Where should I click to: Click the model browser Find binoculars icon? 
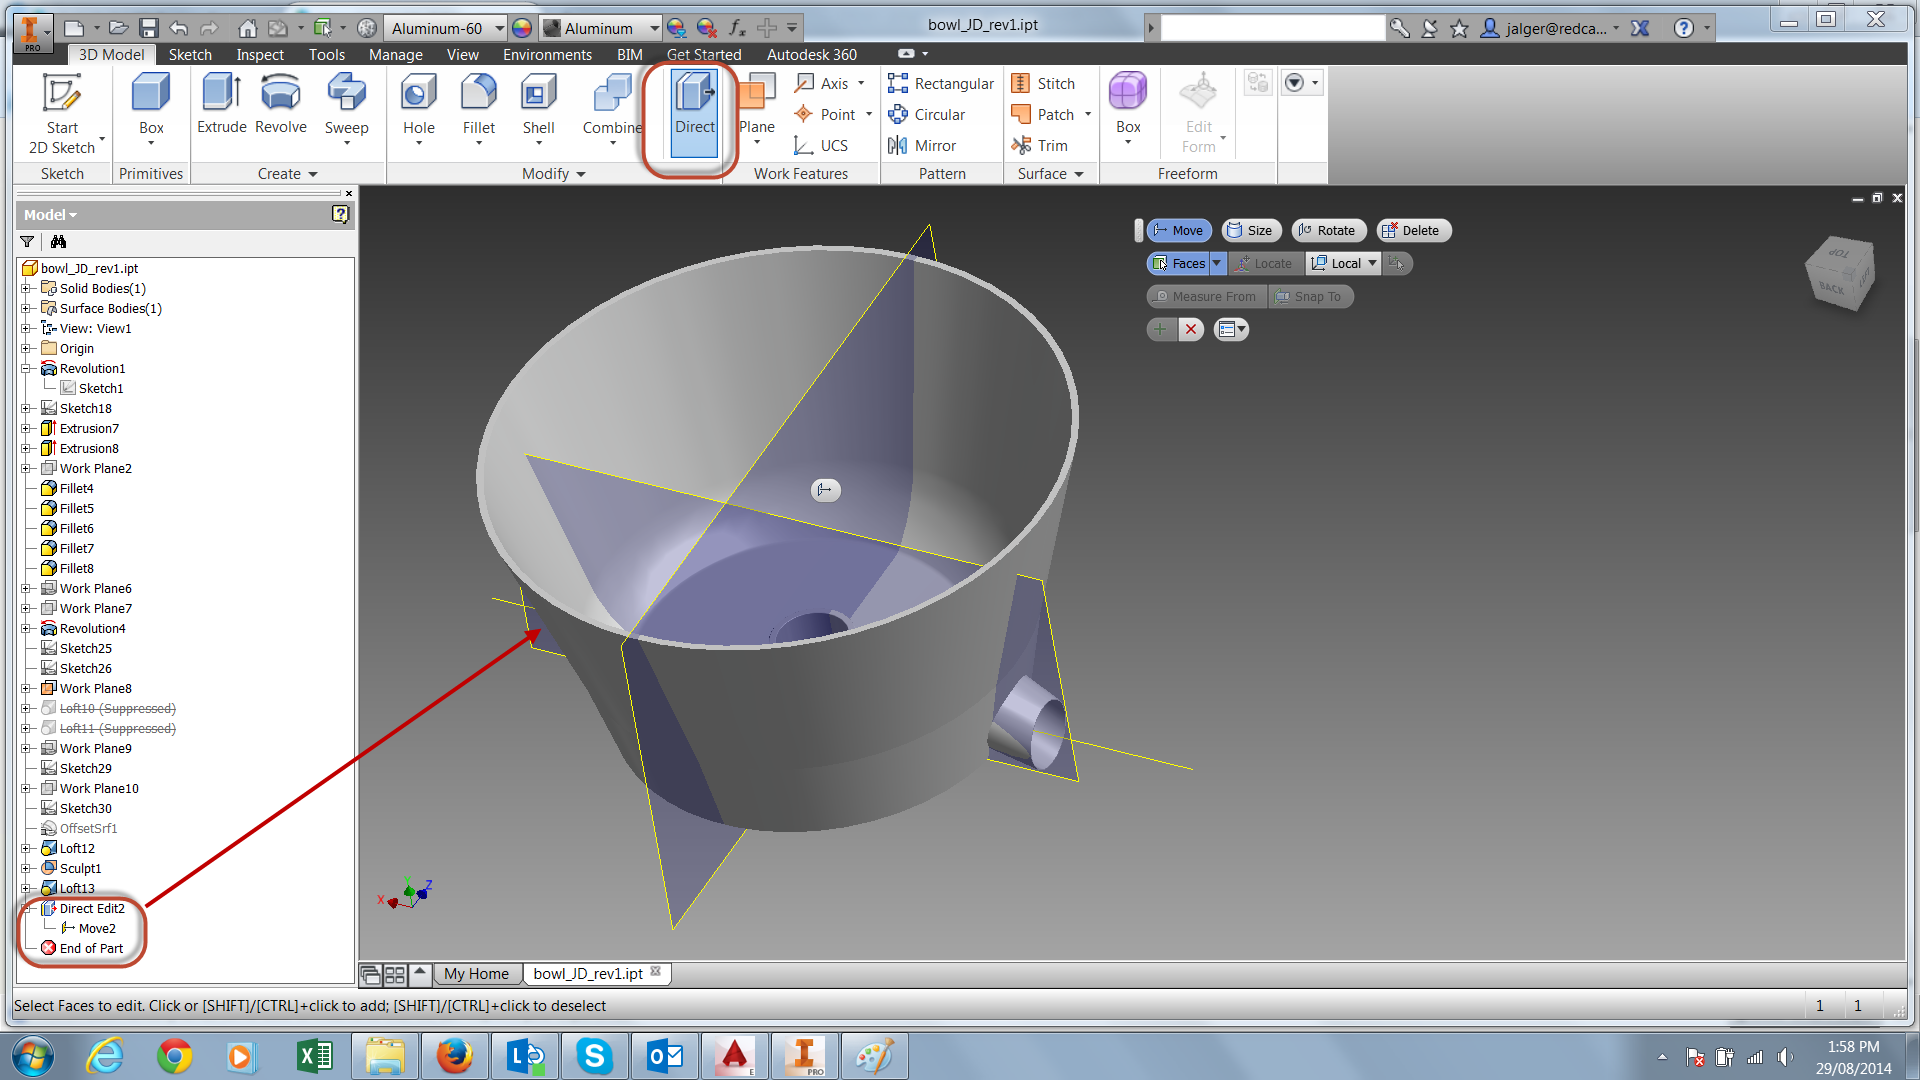click(59, 242)
